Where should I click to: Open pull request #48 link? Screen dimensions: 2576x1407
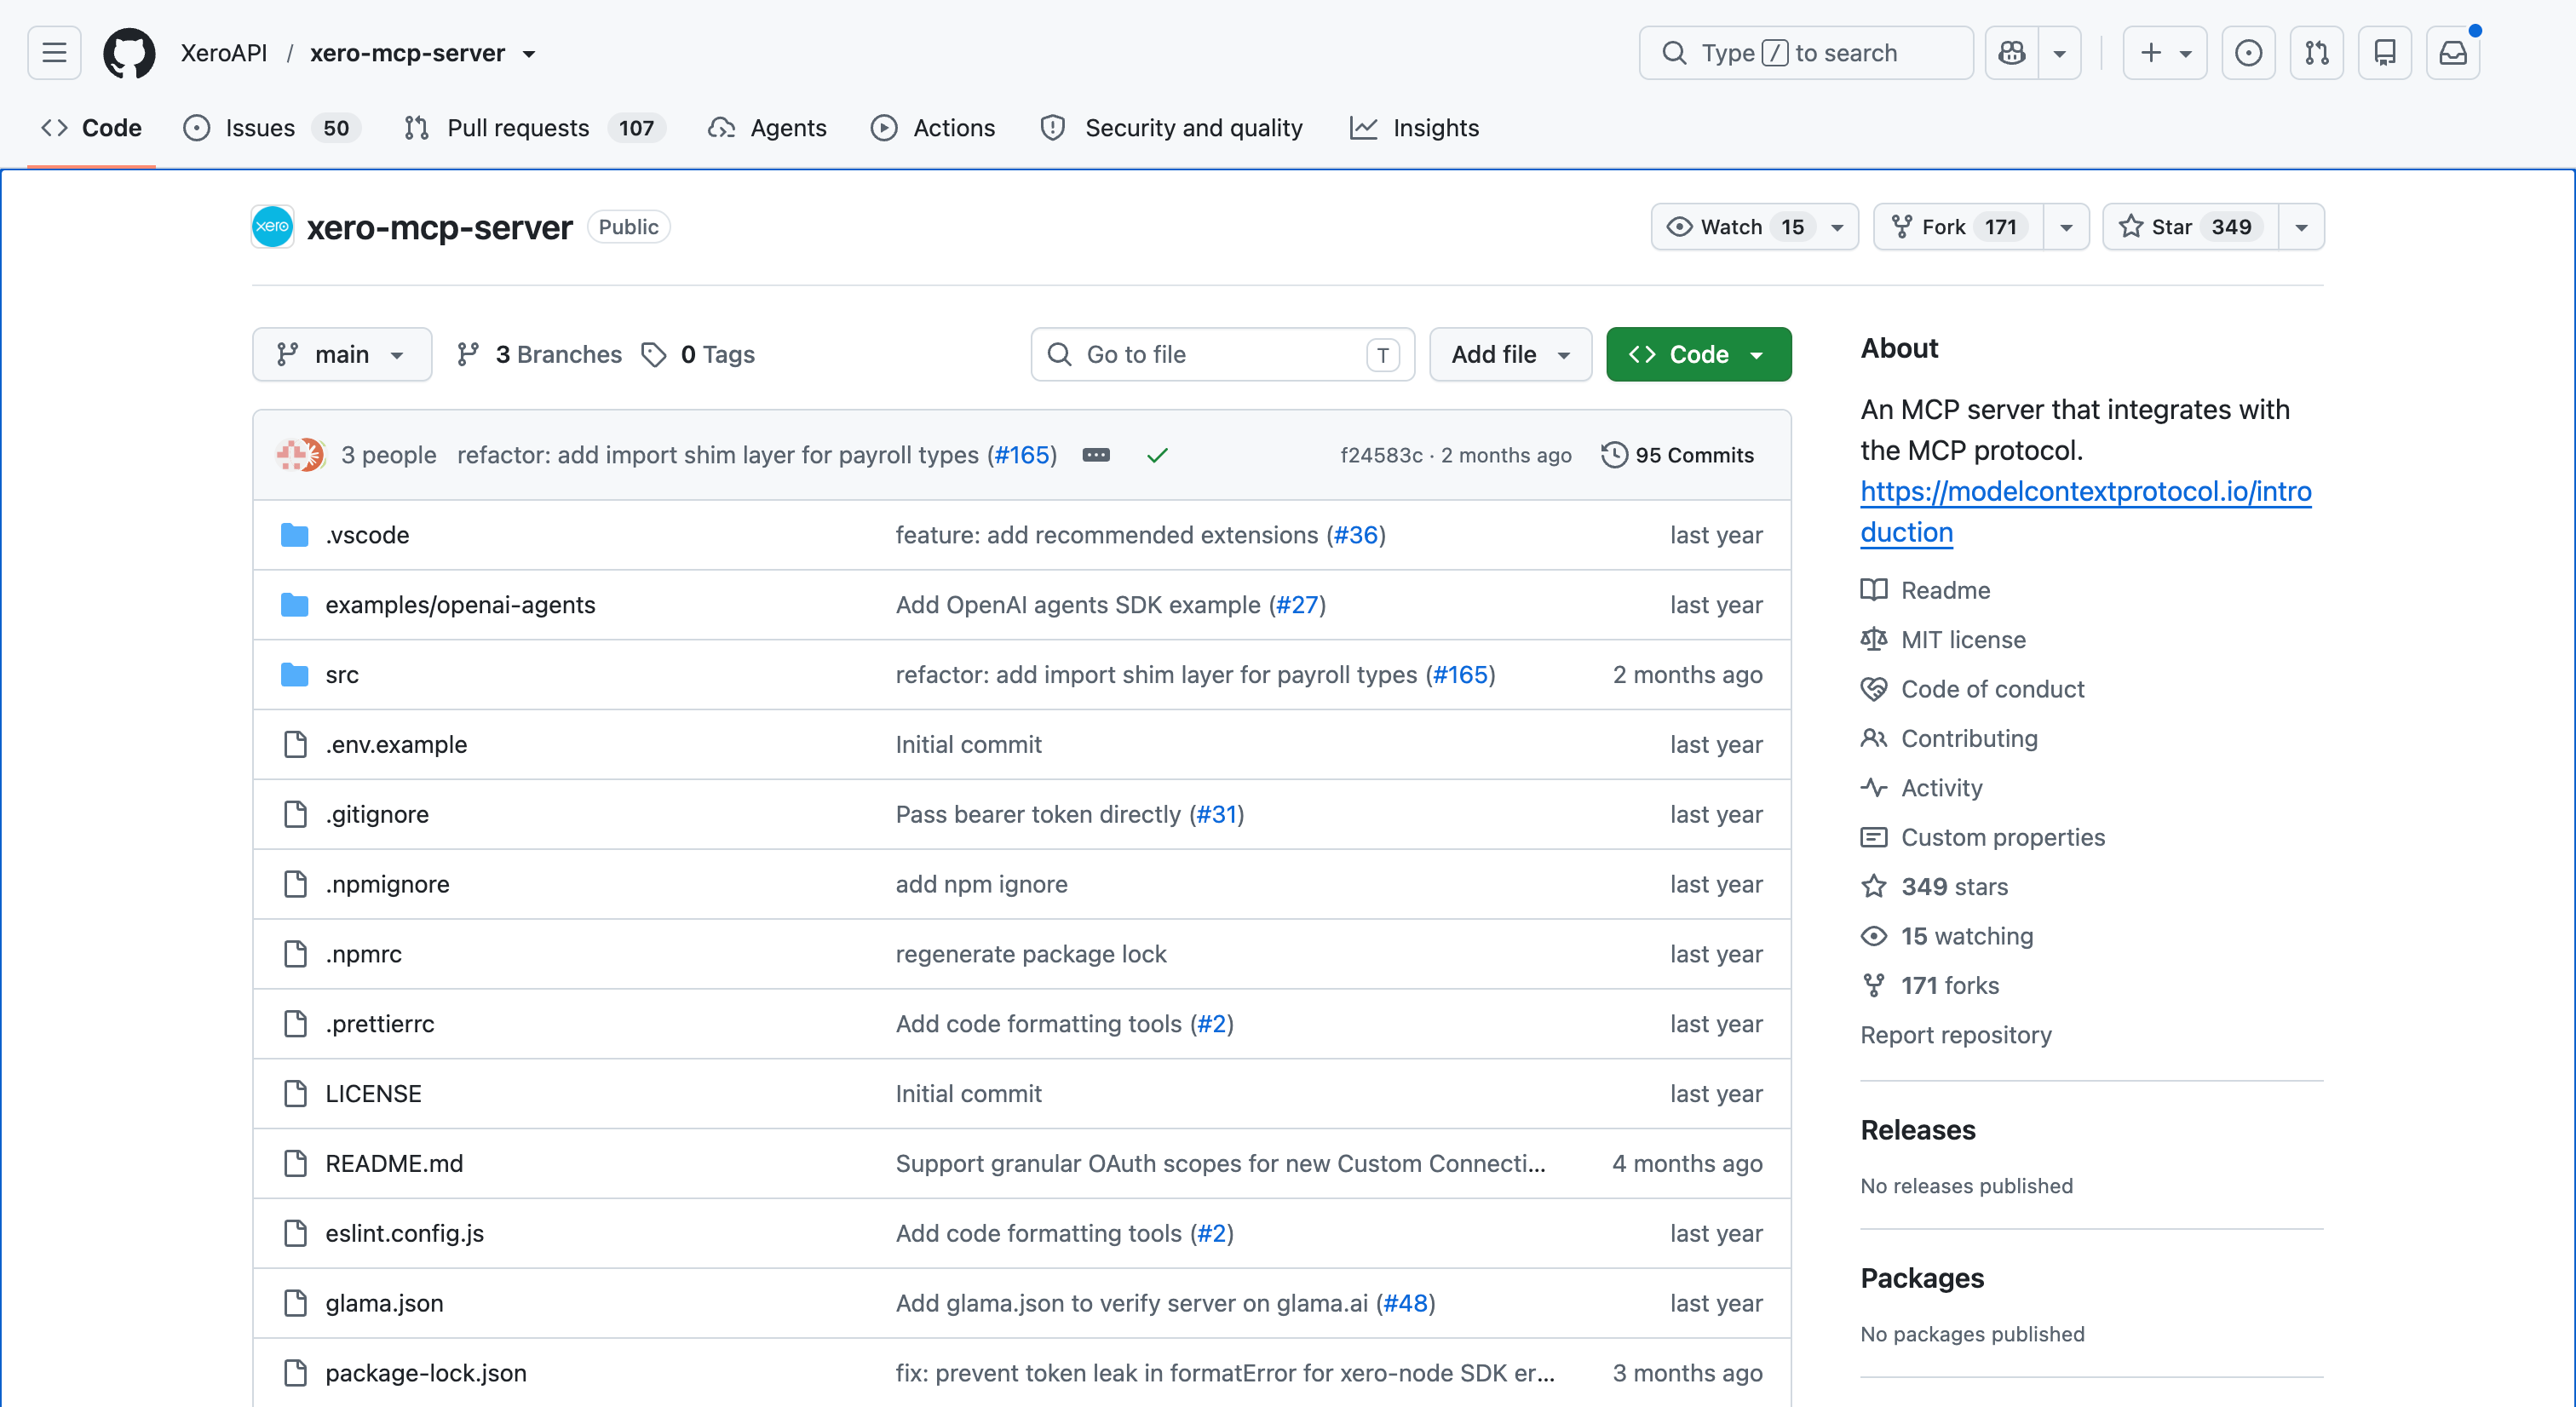tap(1405, 1304)
